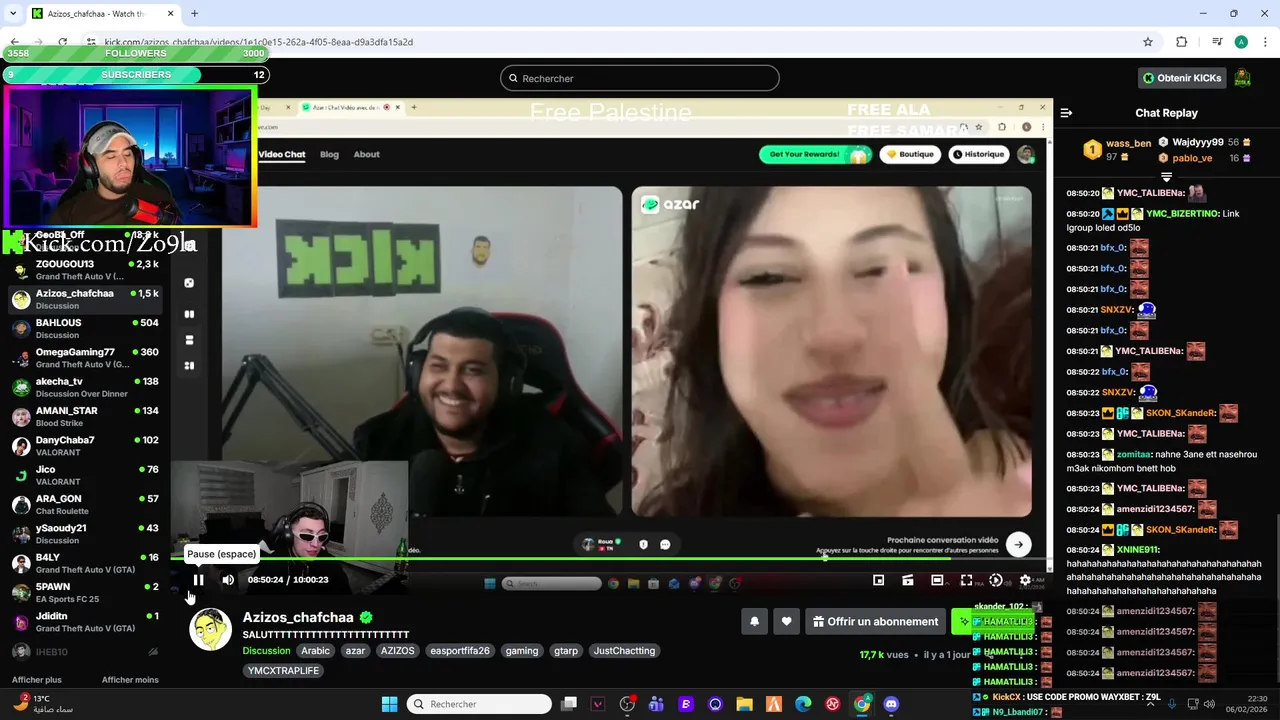Viewport: 1280px width, 720px height.
Task: Open picture-in-picture mini player
Action: point(878,580)
